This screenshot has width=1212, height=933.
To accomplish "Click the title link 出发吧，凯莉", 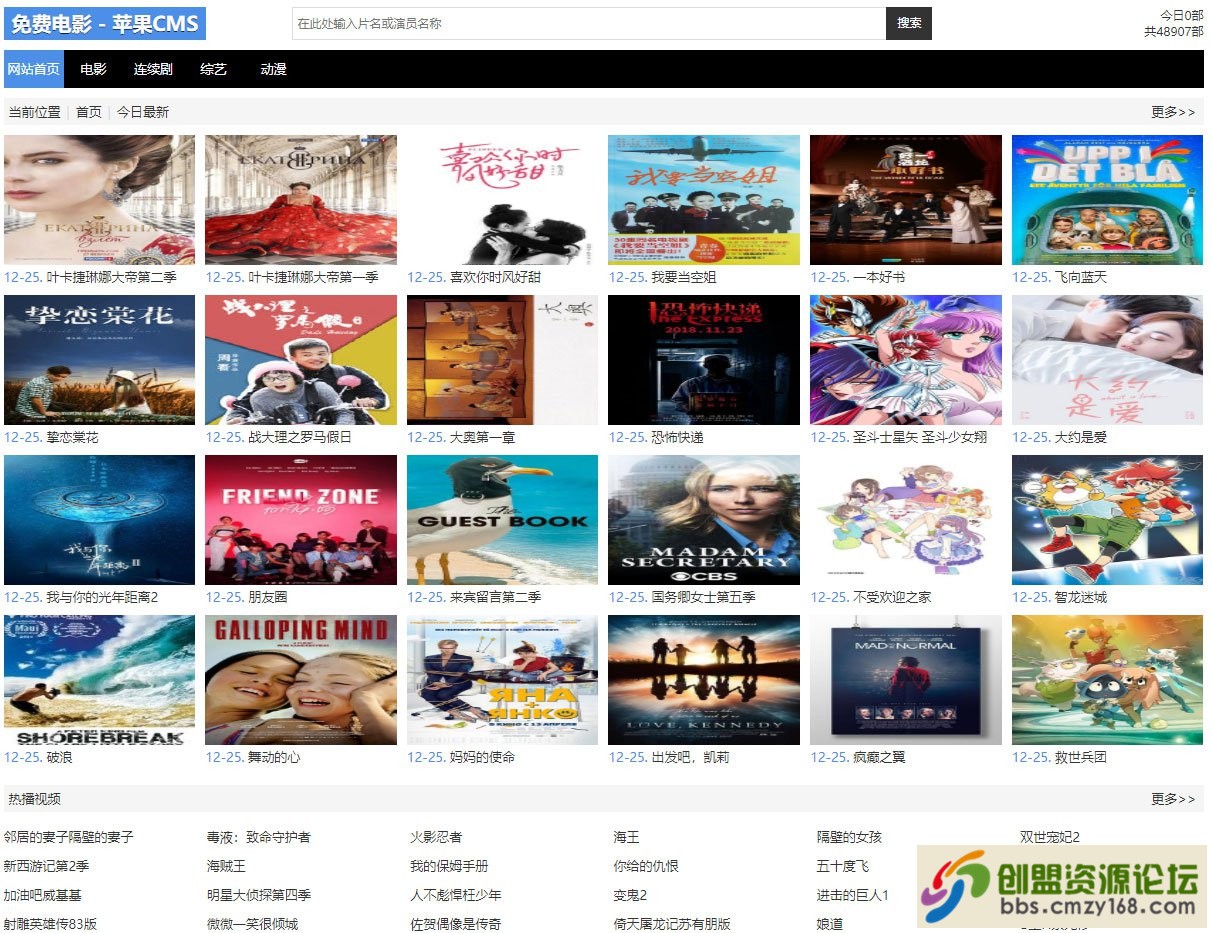I will click(690, 757).
